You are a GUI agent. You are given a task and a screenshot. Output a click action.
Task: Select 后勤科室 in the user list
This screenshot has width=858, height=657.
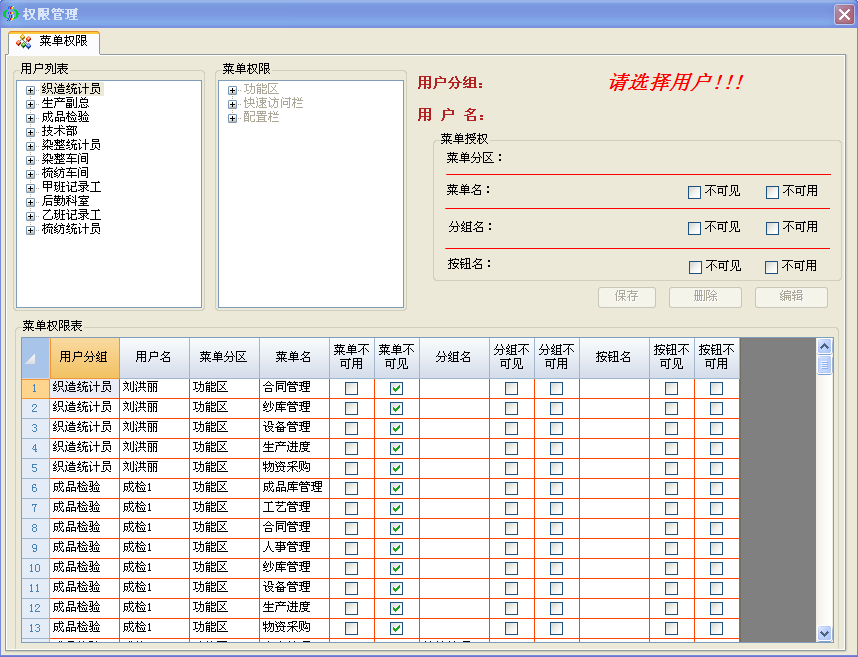pyautogui.click(x=65, y=201)
